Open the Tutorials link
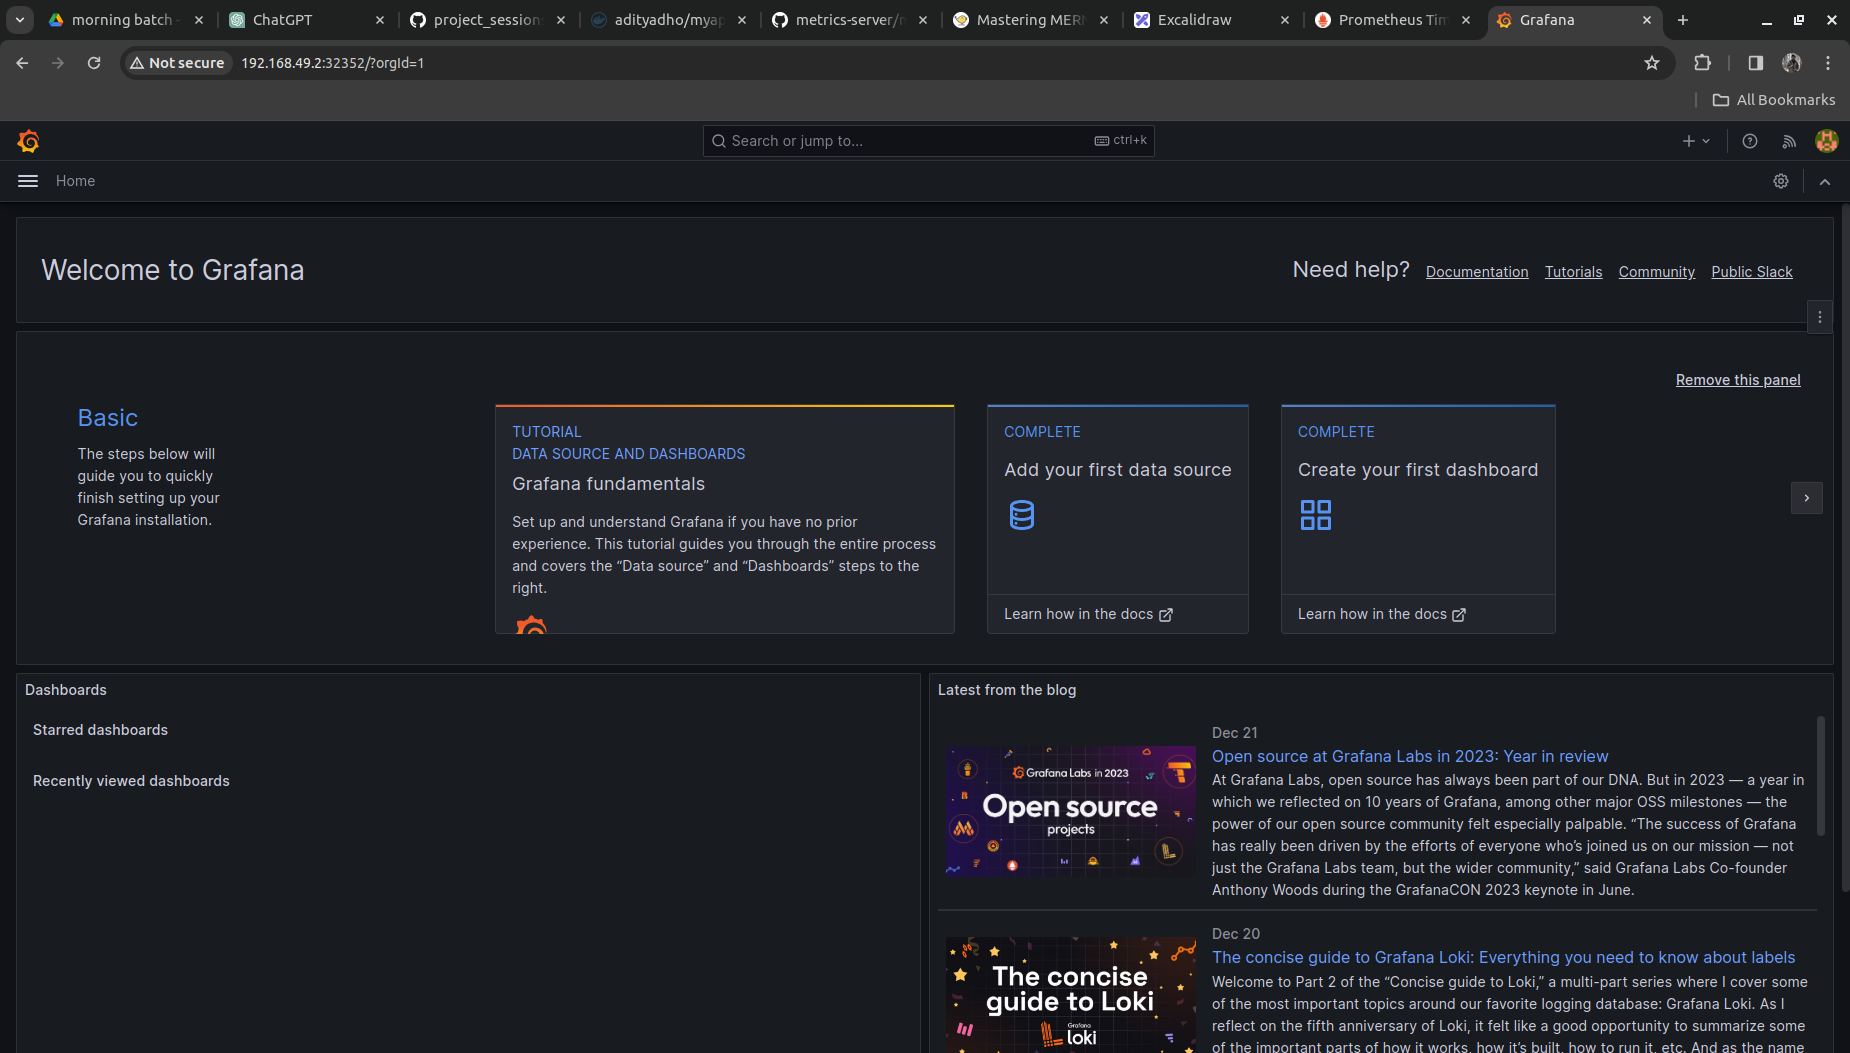 pyautogui.click(x=1573, y=272)
